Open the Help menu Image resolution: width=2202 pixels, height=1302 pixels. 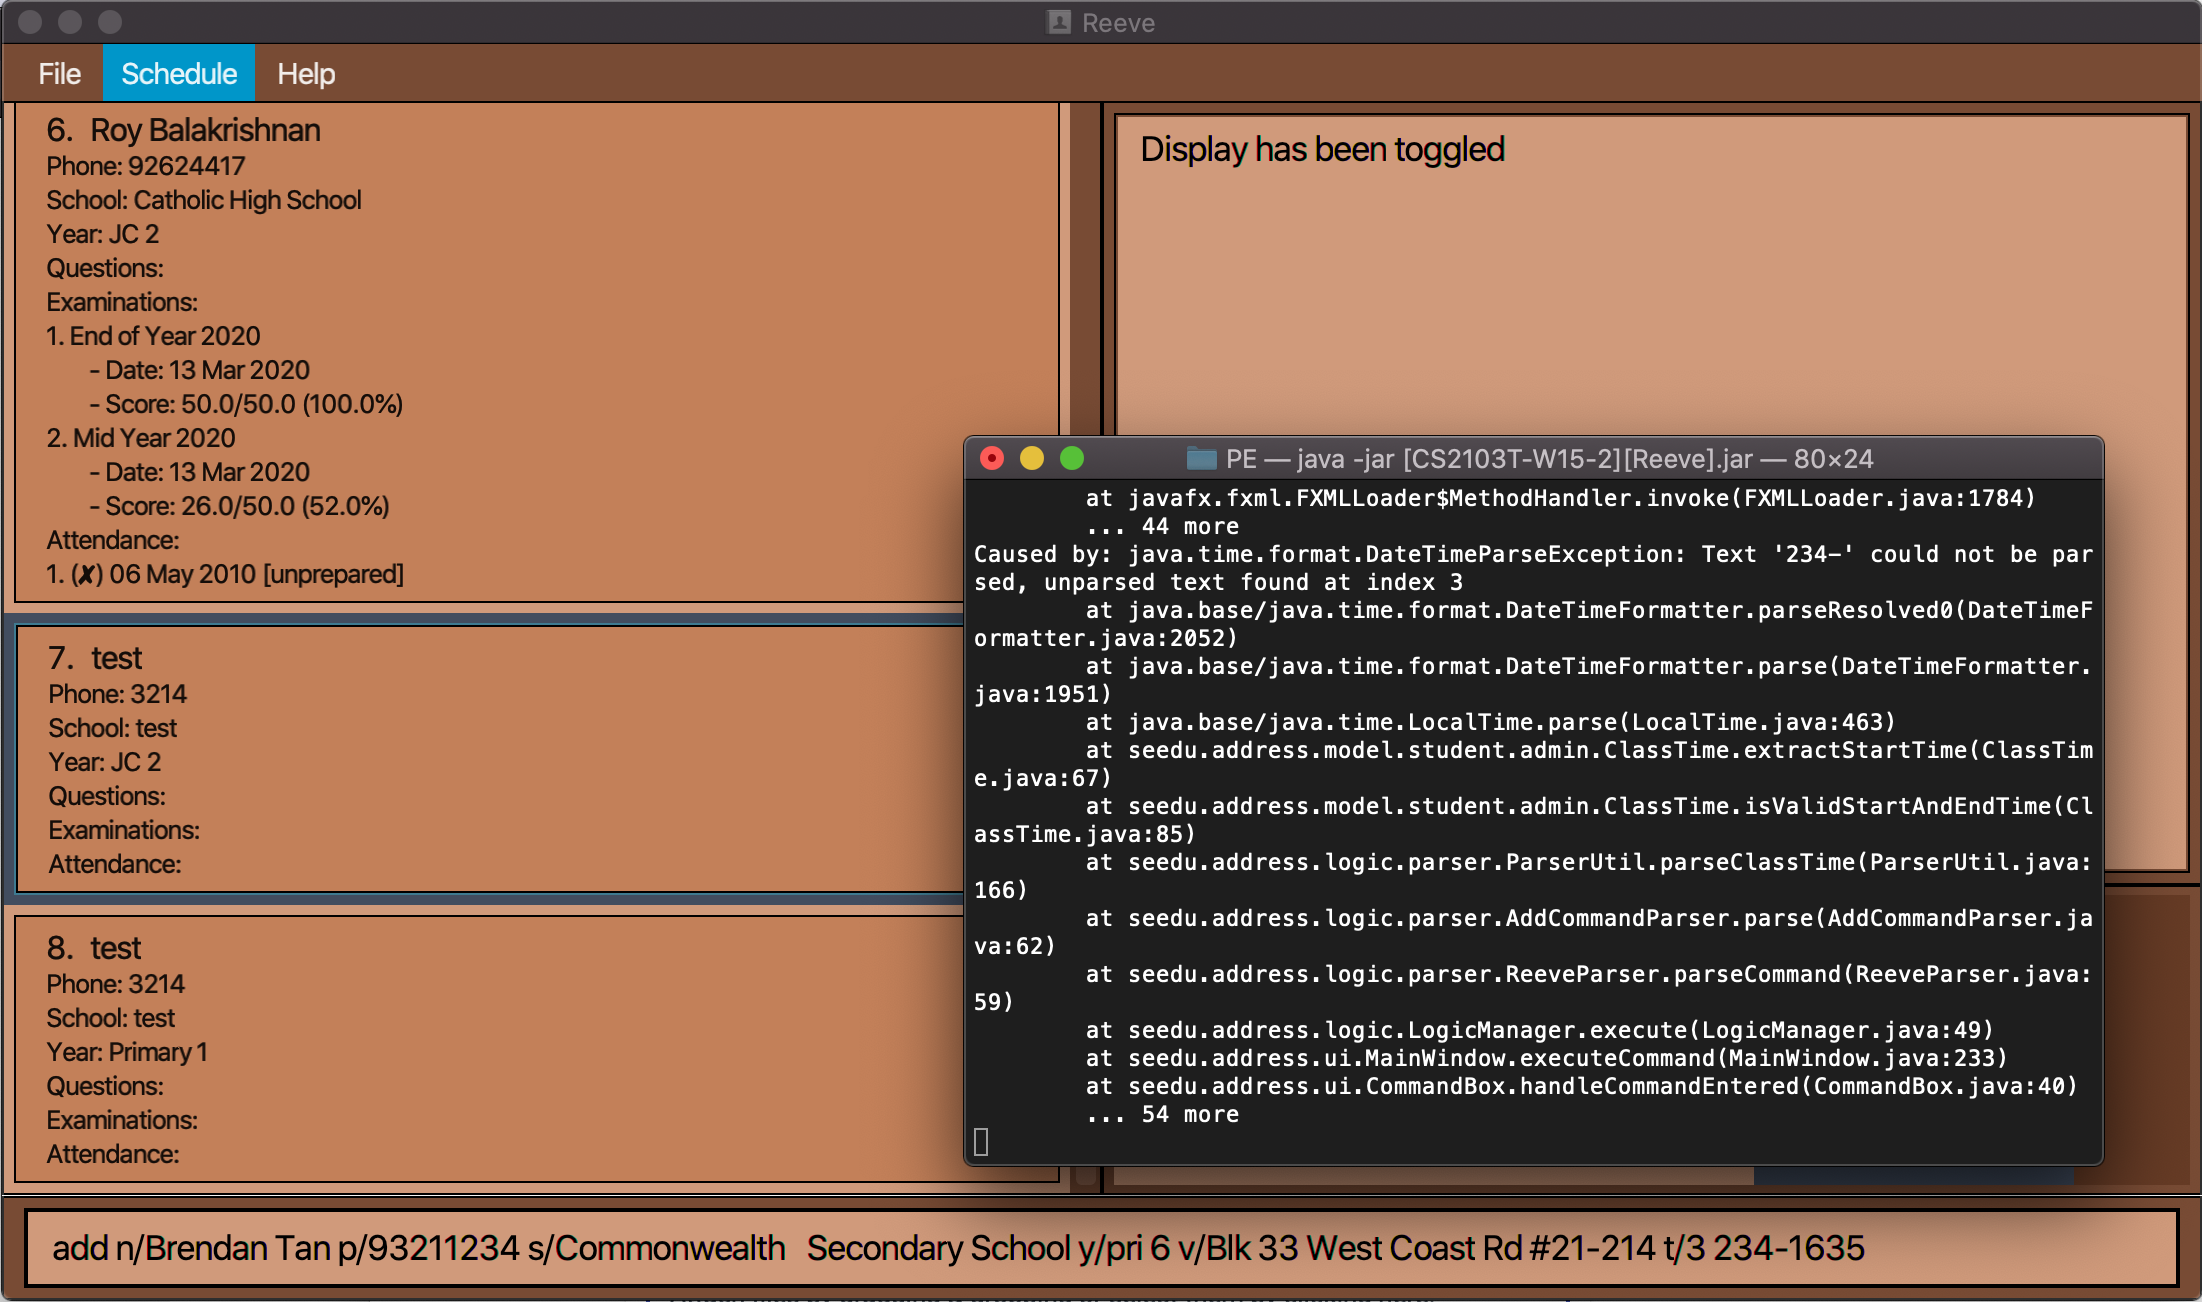coord(305,74)
